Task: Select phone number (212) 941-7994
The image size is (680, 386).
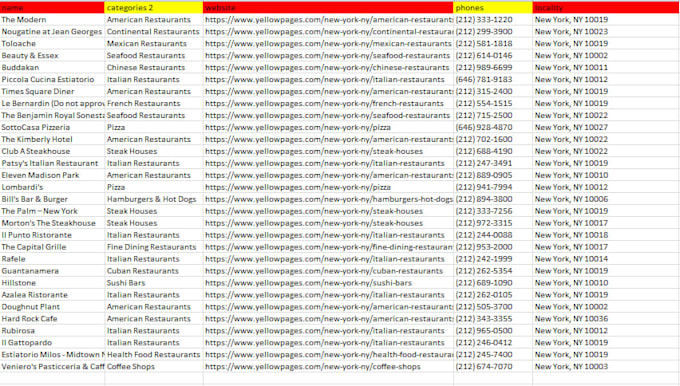Action: point(493,187)
